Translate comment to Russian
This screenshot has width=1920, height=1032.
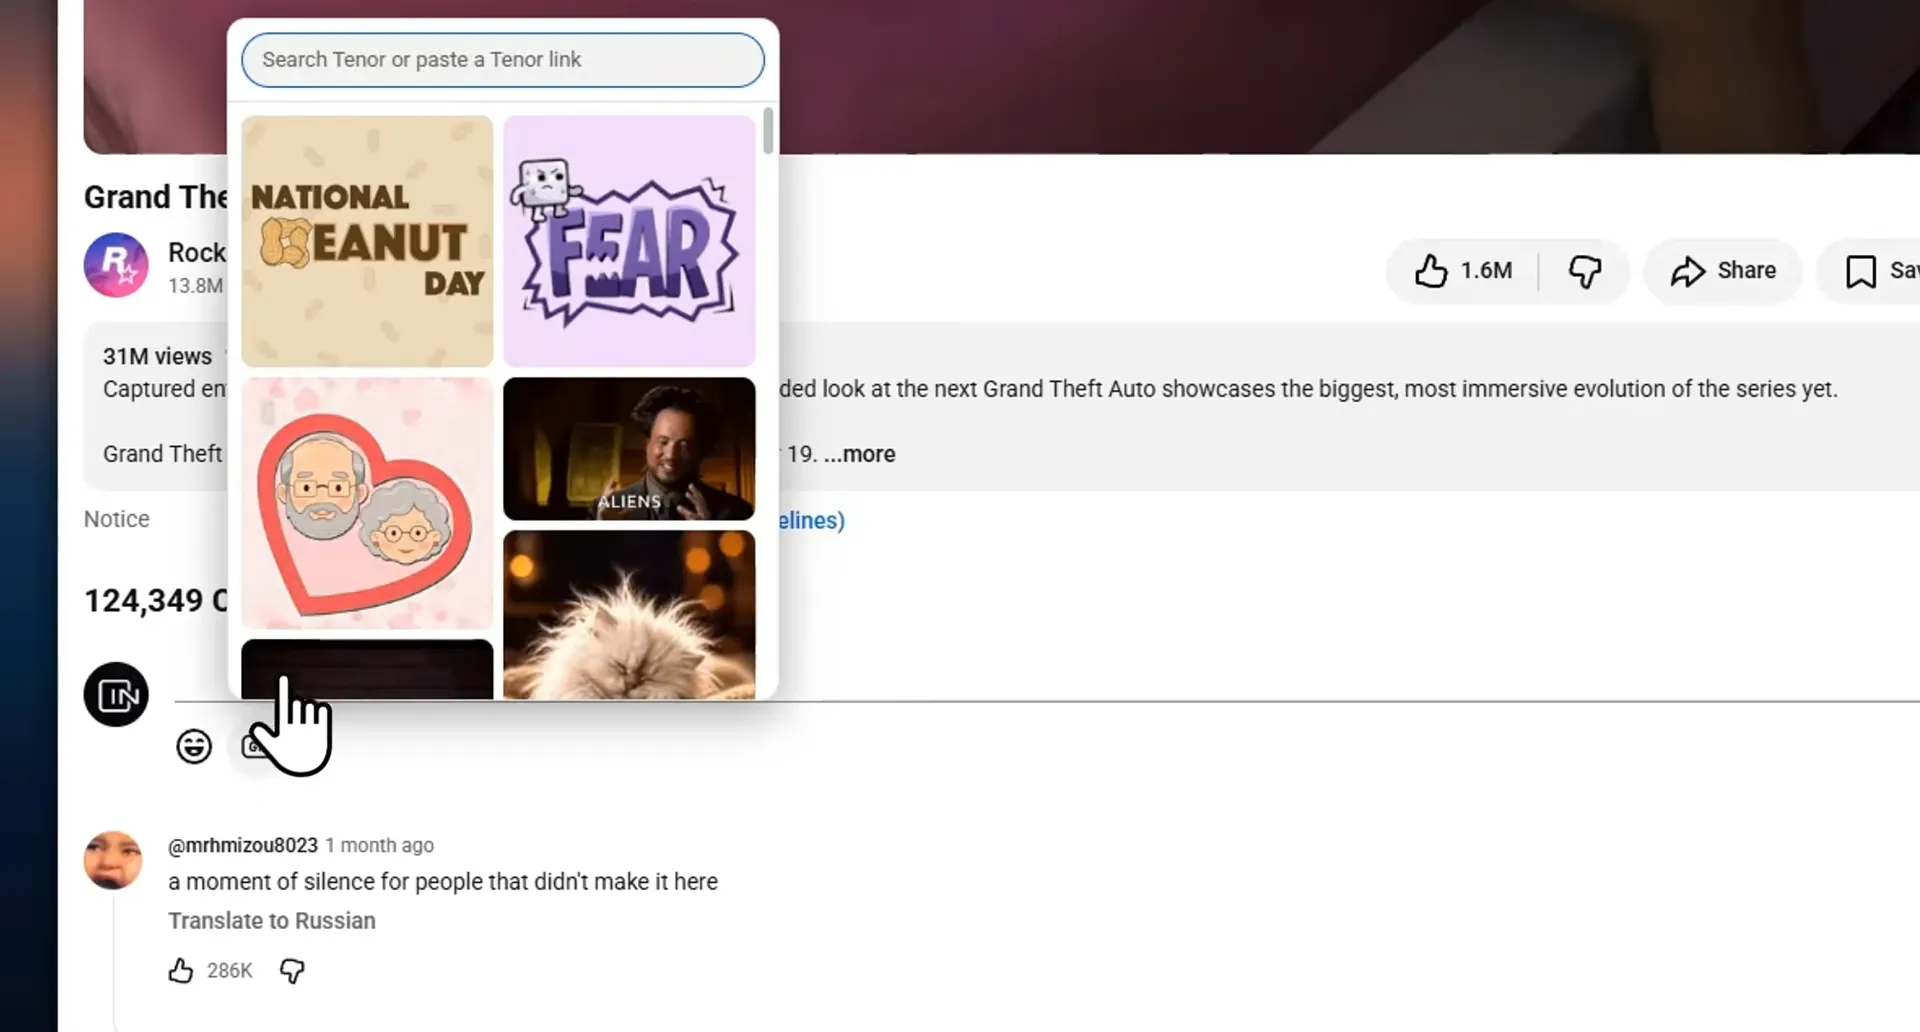pos(272,921)
